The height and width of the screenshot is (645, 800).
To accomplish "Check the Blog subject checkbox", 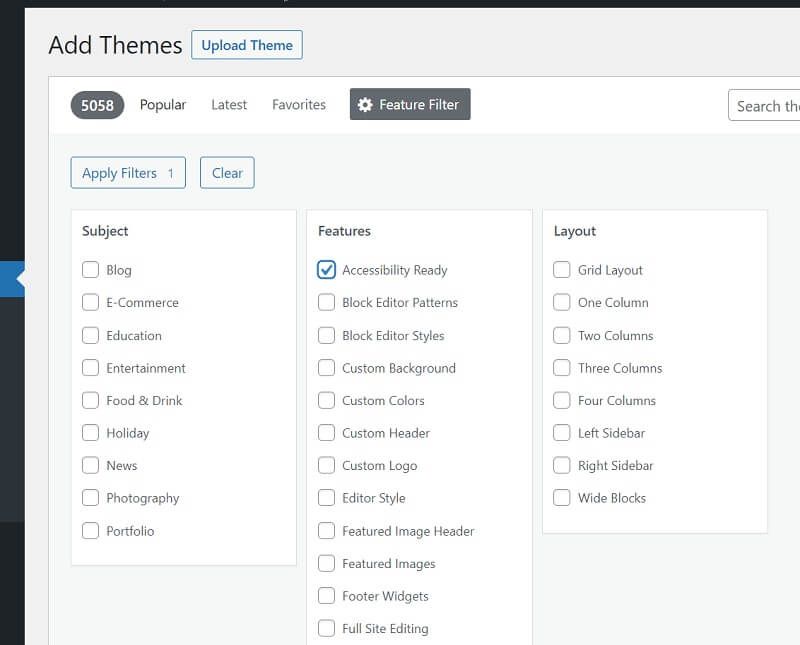I will coord(90,269).
